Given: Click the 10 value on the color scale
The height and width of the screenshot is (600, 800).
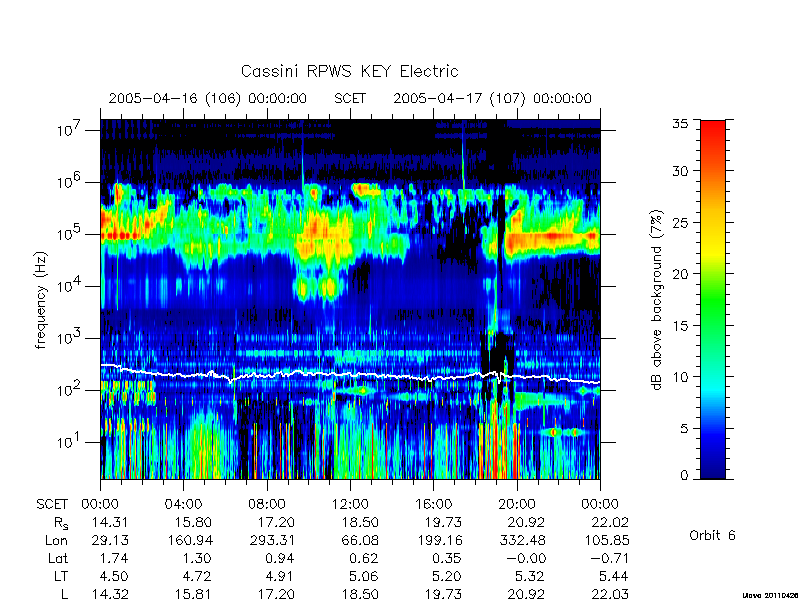Looking at the screenshot, I should pos(681,377).
